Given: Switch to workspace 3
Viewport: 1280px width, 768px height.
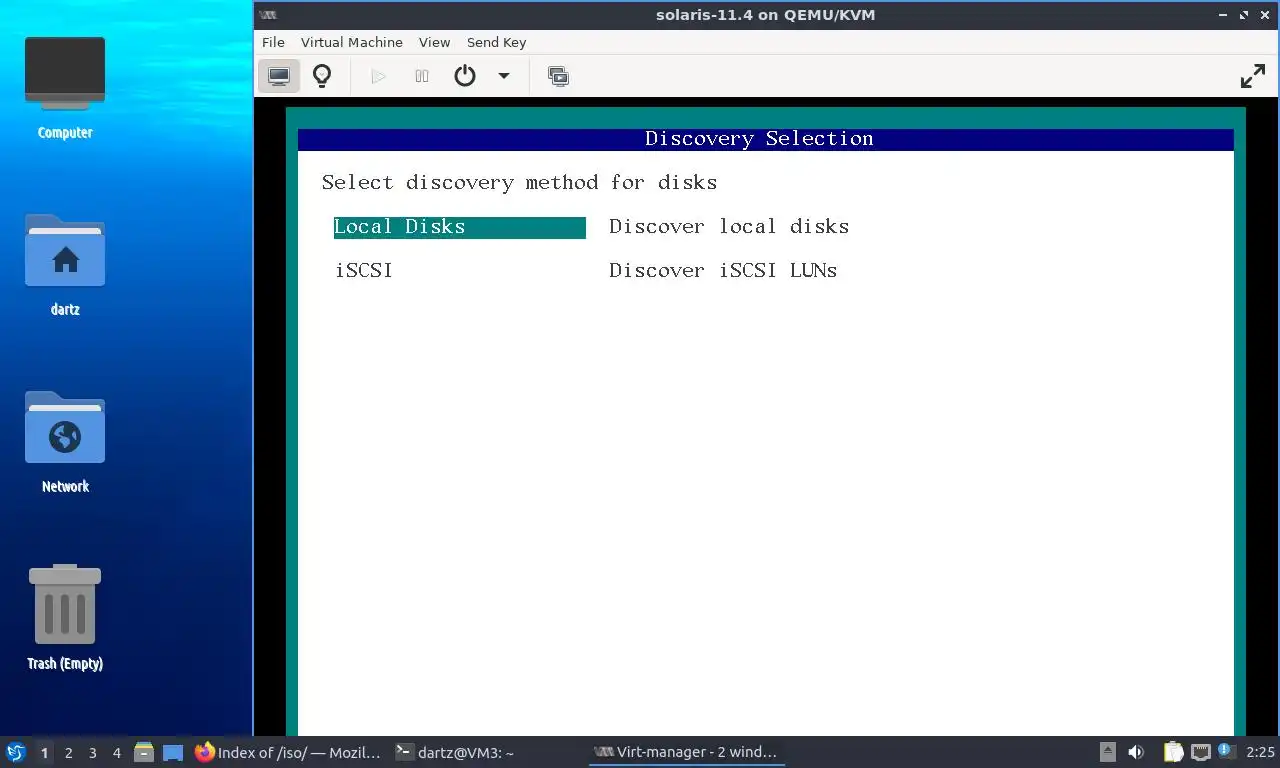Looking at the screenshot, I should point(93,753).
